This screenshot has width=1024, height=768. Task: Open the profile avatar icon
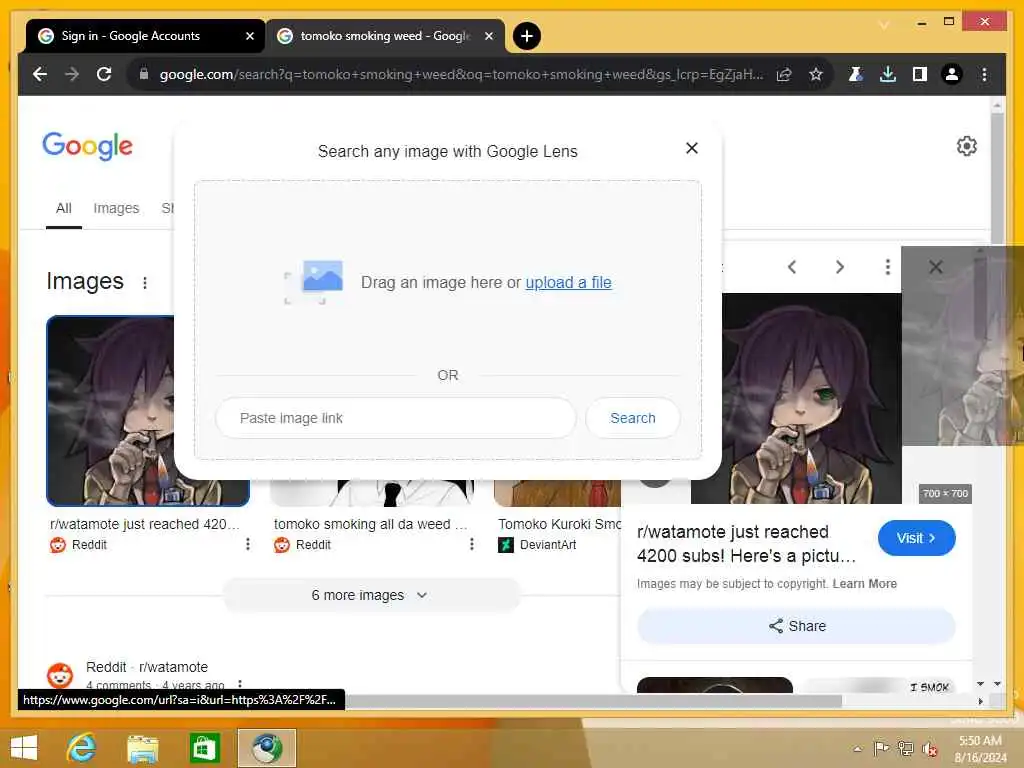pos(952,74)
